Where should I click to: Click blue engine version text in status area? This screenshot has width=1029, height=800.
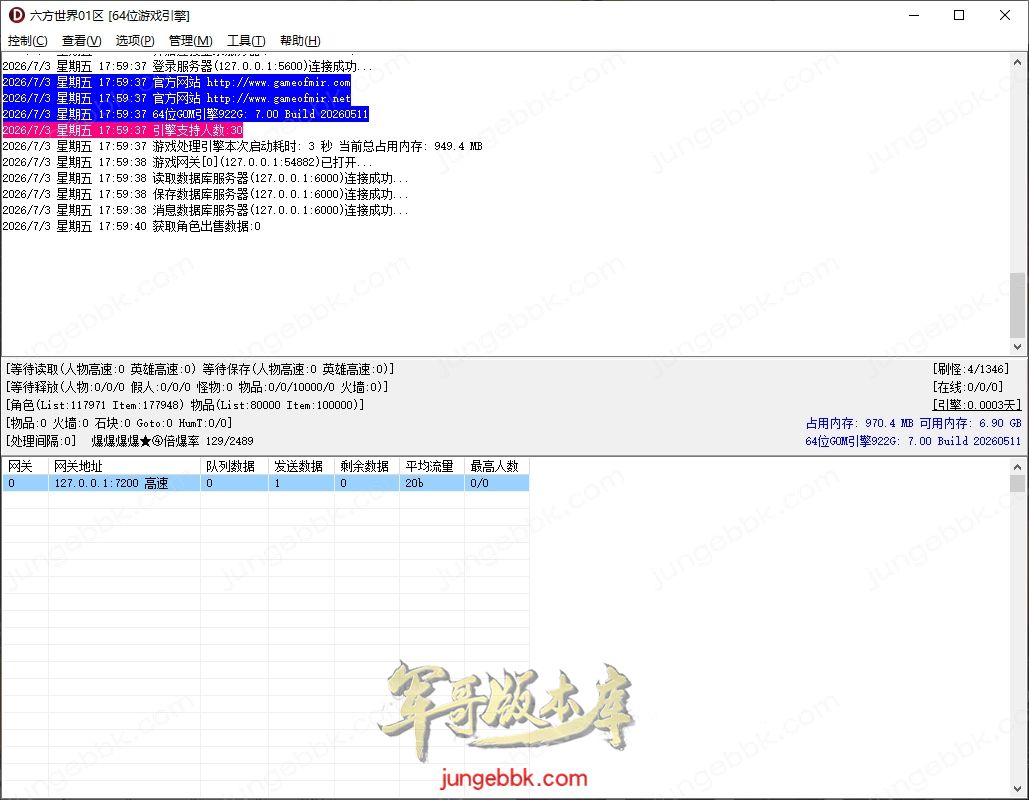click(914, 441)
